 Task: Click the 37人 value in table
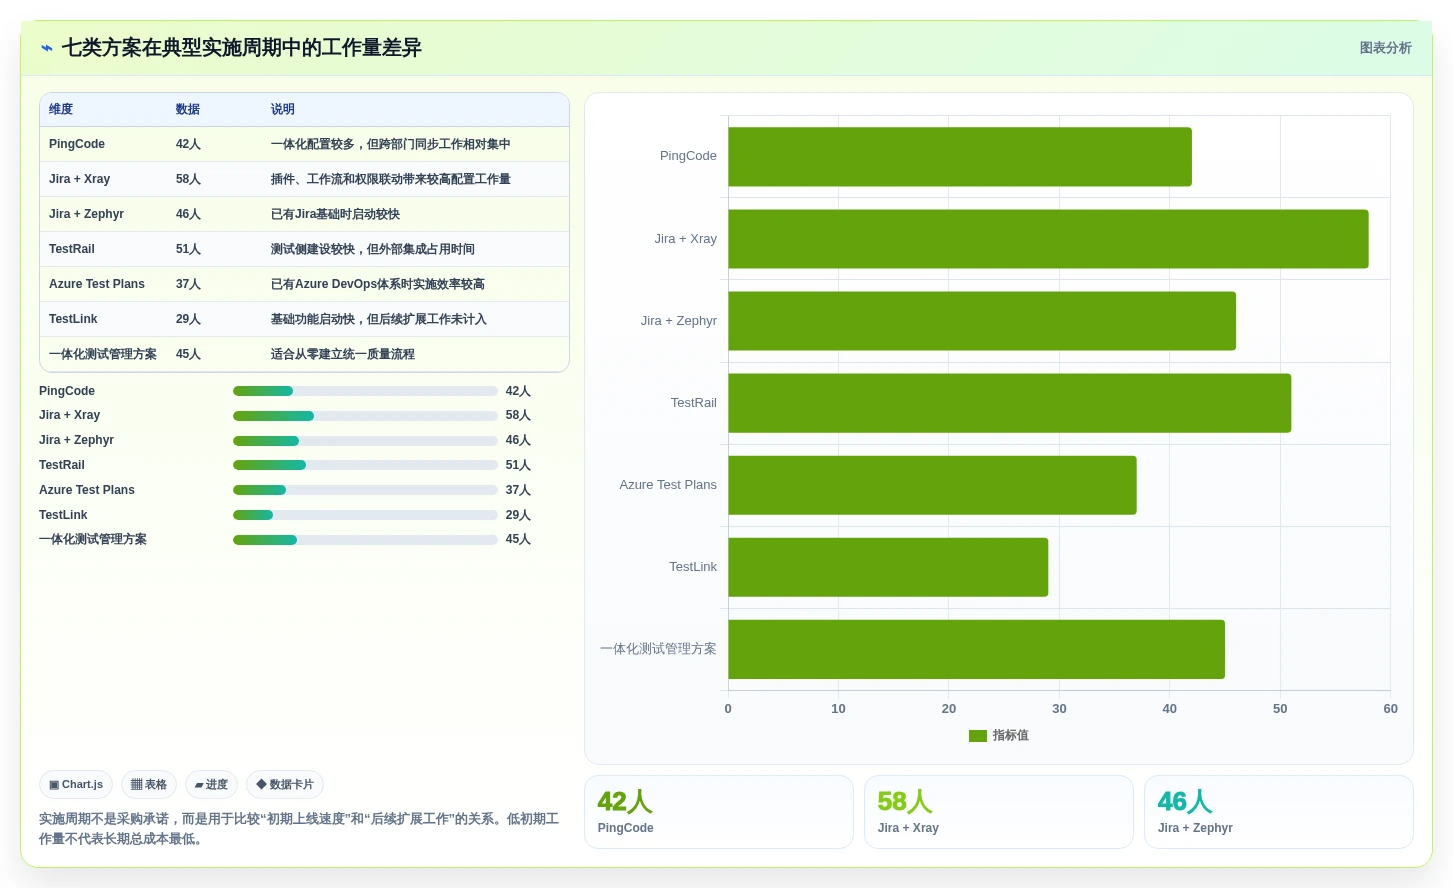tap(189, 284)
